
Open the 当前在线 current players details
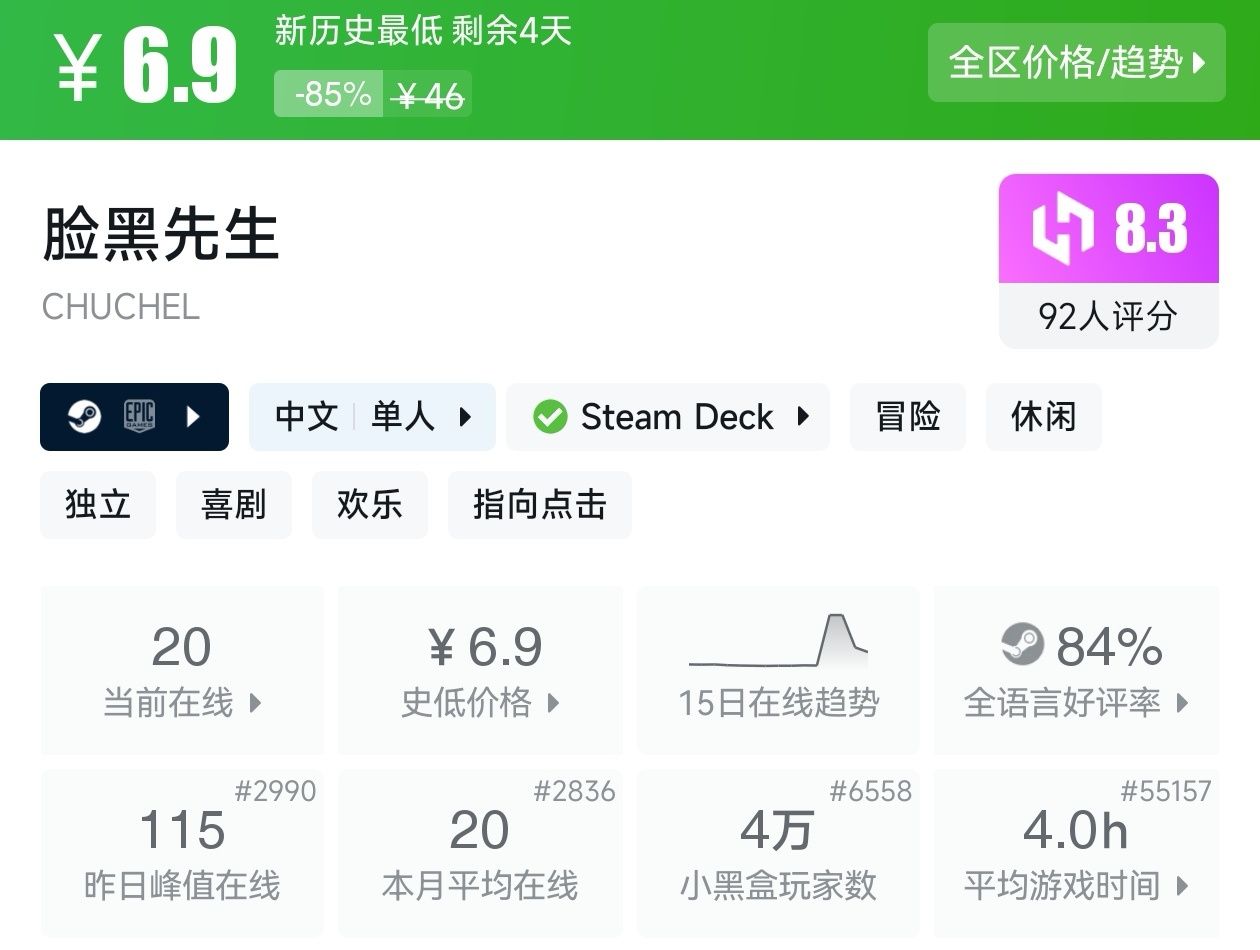tap(182, 703)
